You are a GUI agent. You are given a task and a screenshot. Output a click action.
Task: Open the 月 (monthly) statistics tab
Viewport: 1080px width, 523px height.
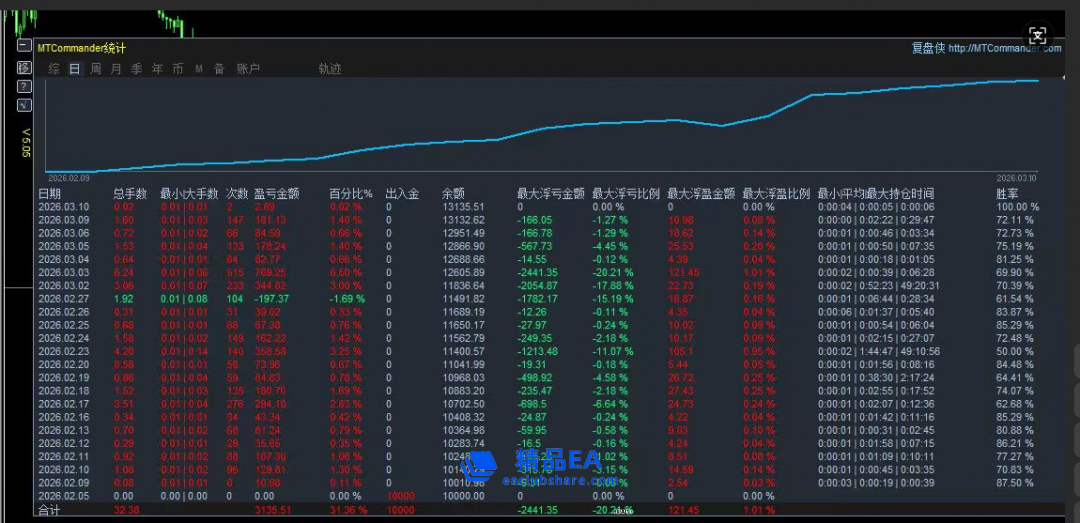coord(116,69)
